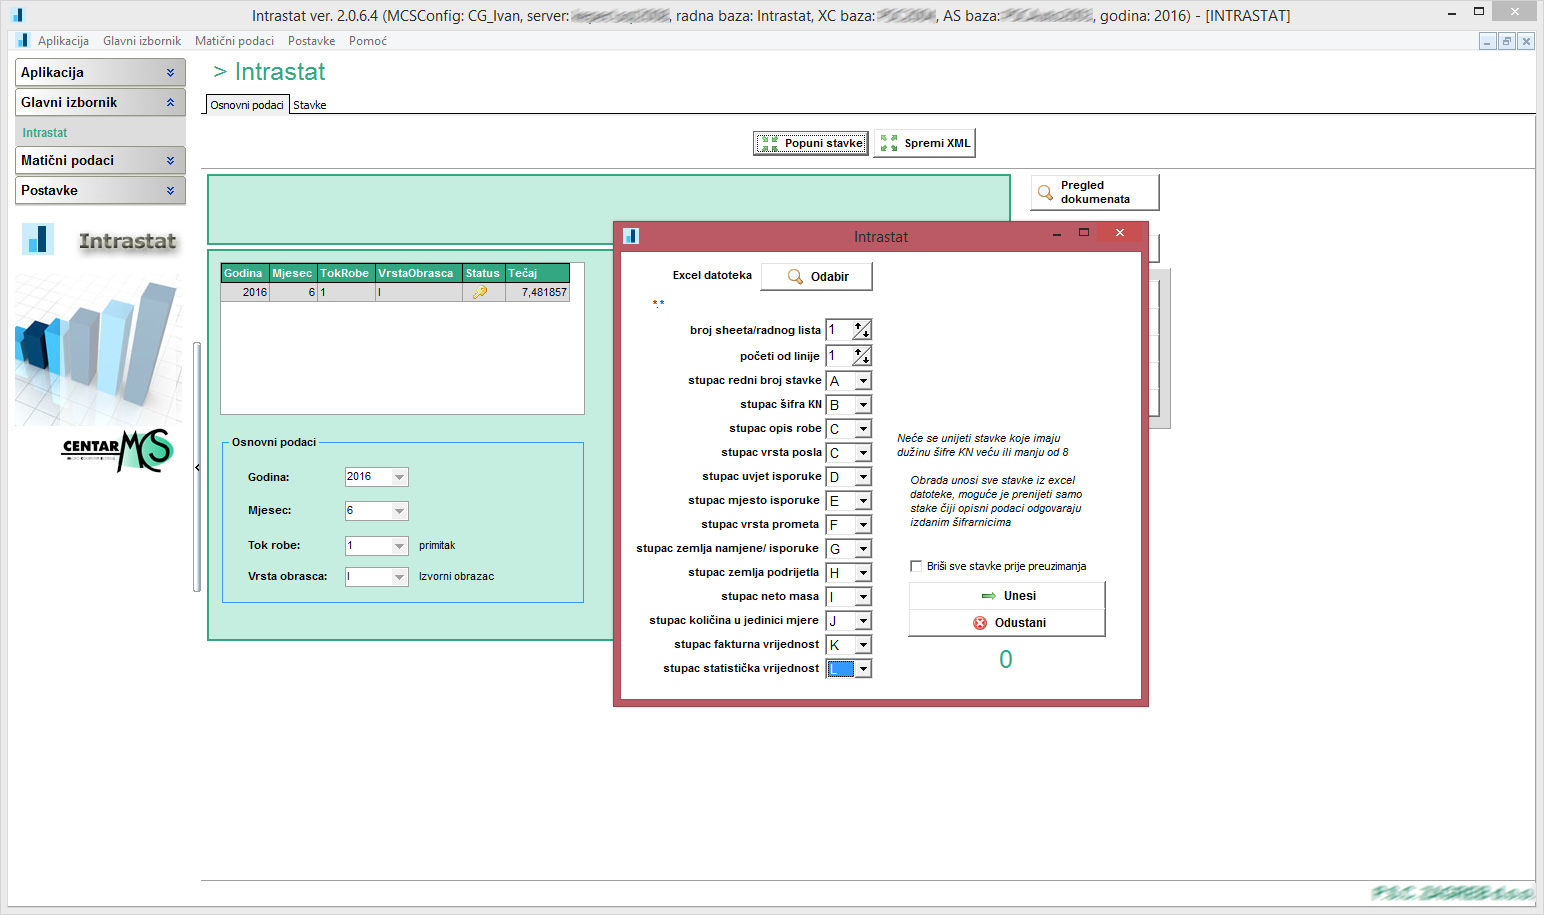The height and width of the screenshot is (915, 1544).
Task: Expand the Matični podaci sidebar section
Action: pyautogui.click(x=100, y=160)
